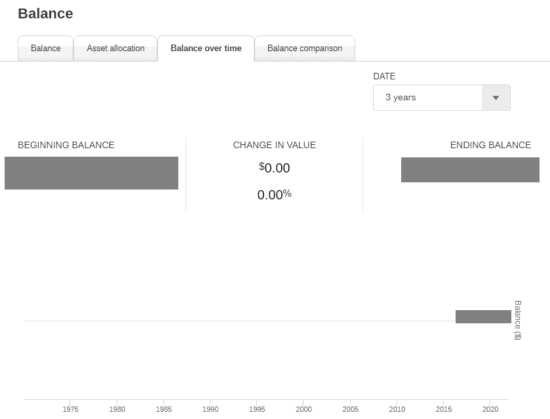The image size is (550, 419).
Task: Click the Balance page heading
Action: click(46, 14)
